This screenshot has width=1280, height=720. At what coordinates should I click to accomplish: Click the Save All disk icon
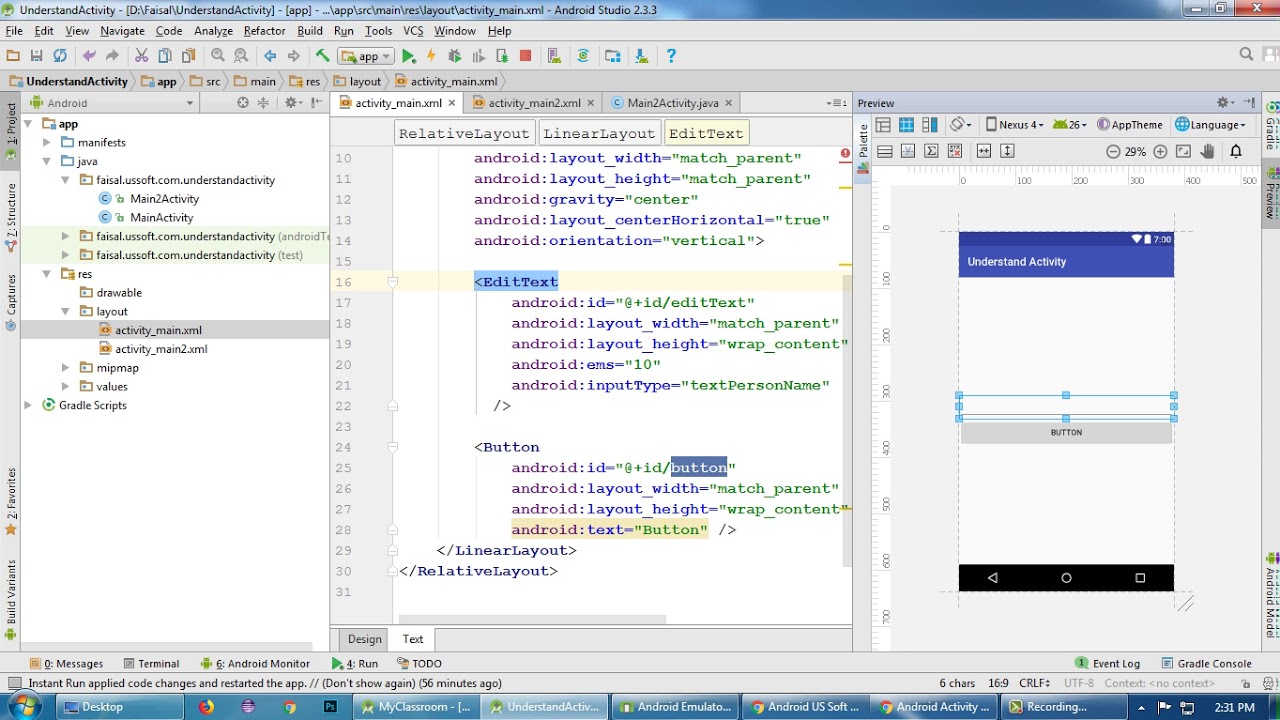[x=37, y=56]
